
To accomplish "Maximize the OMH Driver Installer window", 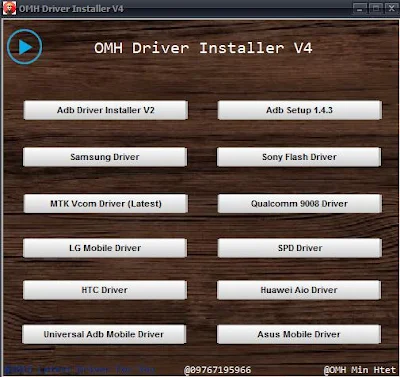I will pyautogui.click(x=376, y=8).
